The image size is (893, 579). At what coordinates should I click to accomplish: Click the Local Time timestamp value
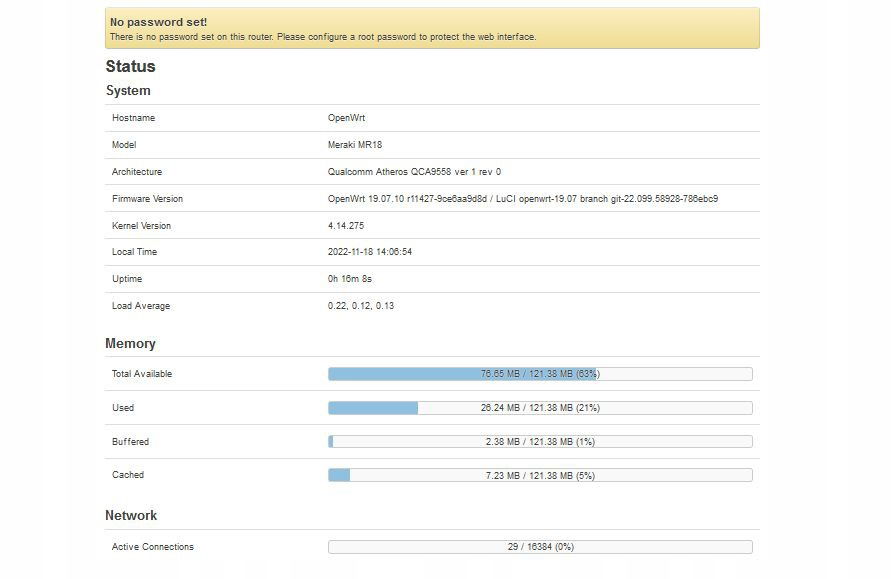[370, 252]
